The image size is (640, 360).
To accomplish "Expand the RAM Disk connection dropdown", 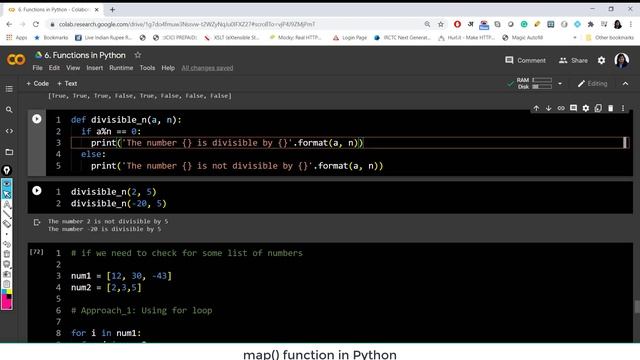I will (560, 83).
